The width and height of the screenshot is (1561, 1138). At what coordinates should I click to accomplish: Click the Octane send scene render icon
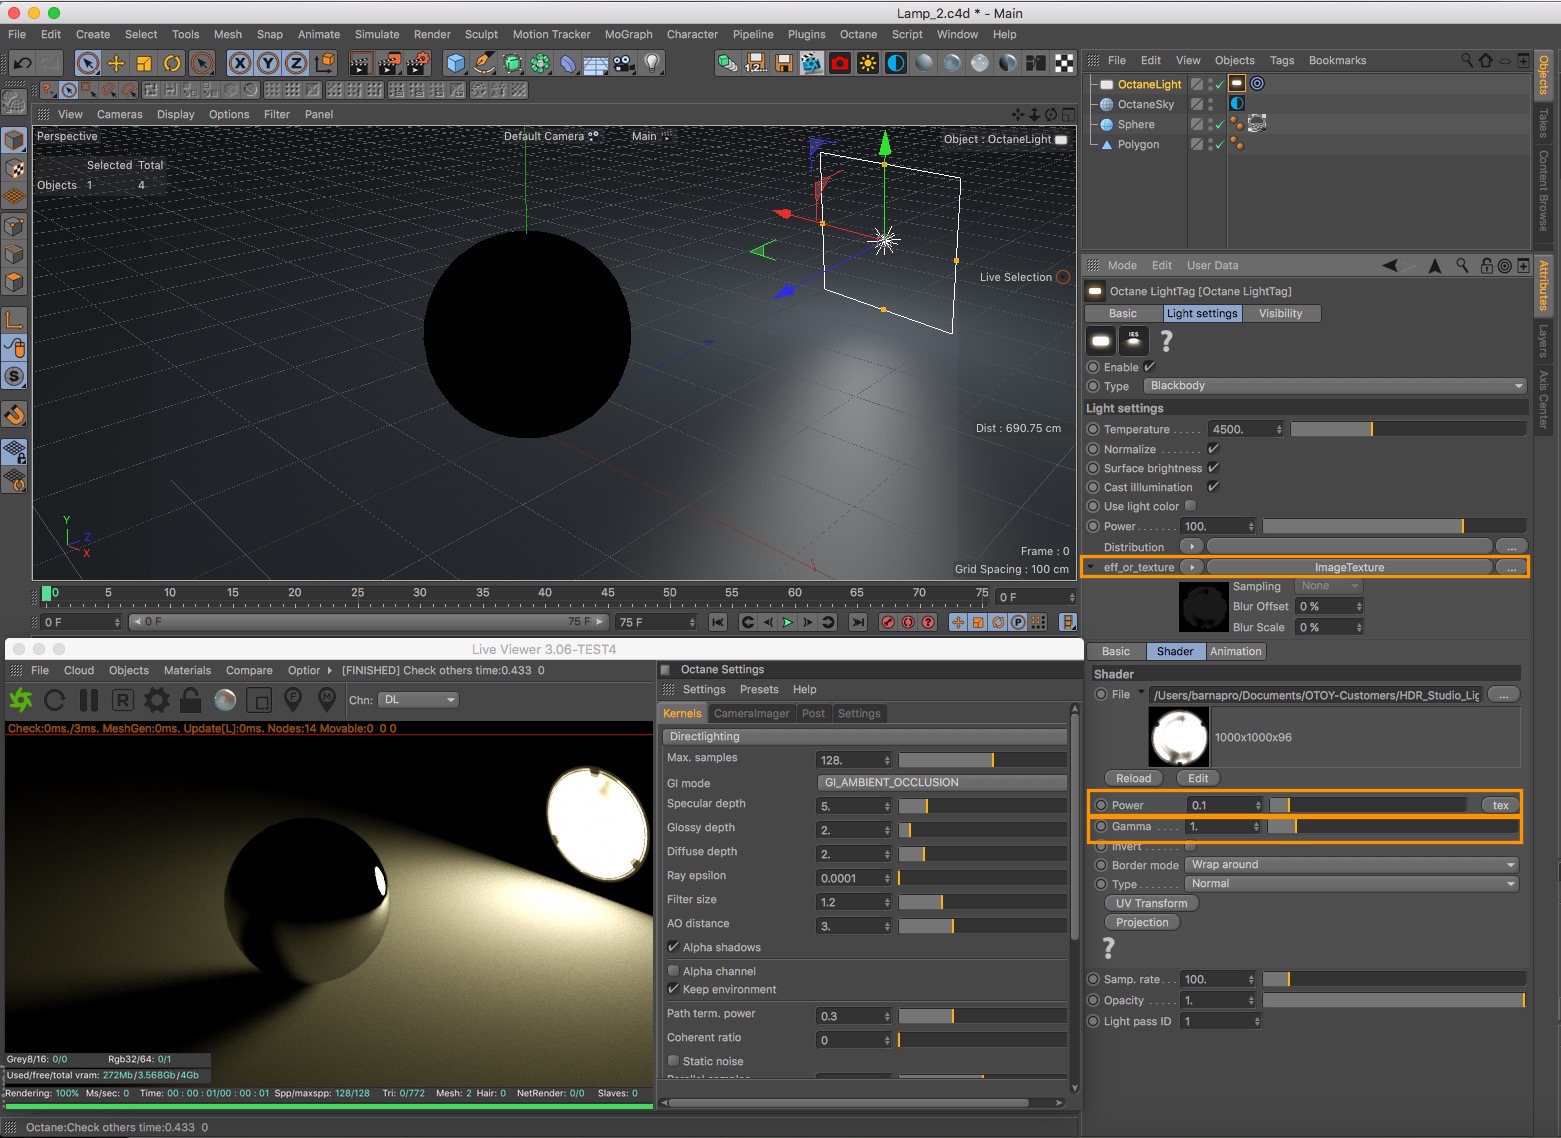coord(21,700)
